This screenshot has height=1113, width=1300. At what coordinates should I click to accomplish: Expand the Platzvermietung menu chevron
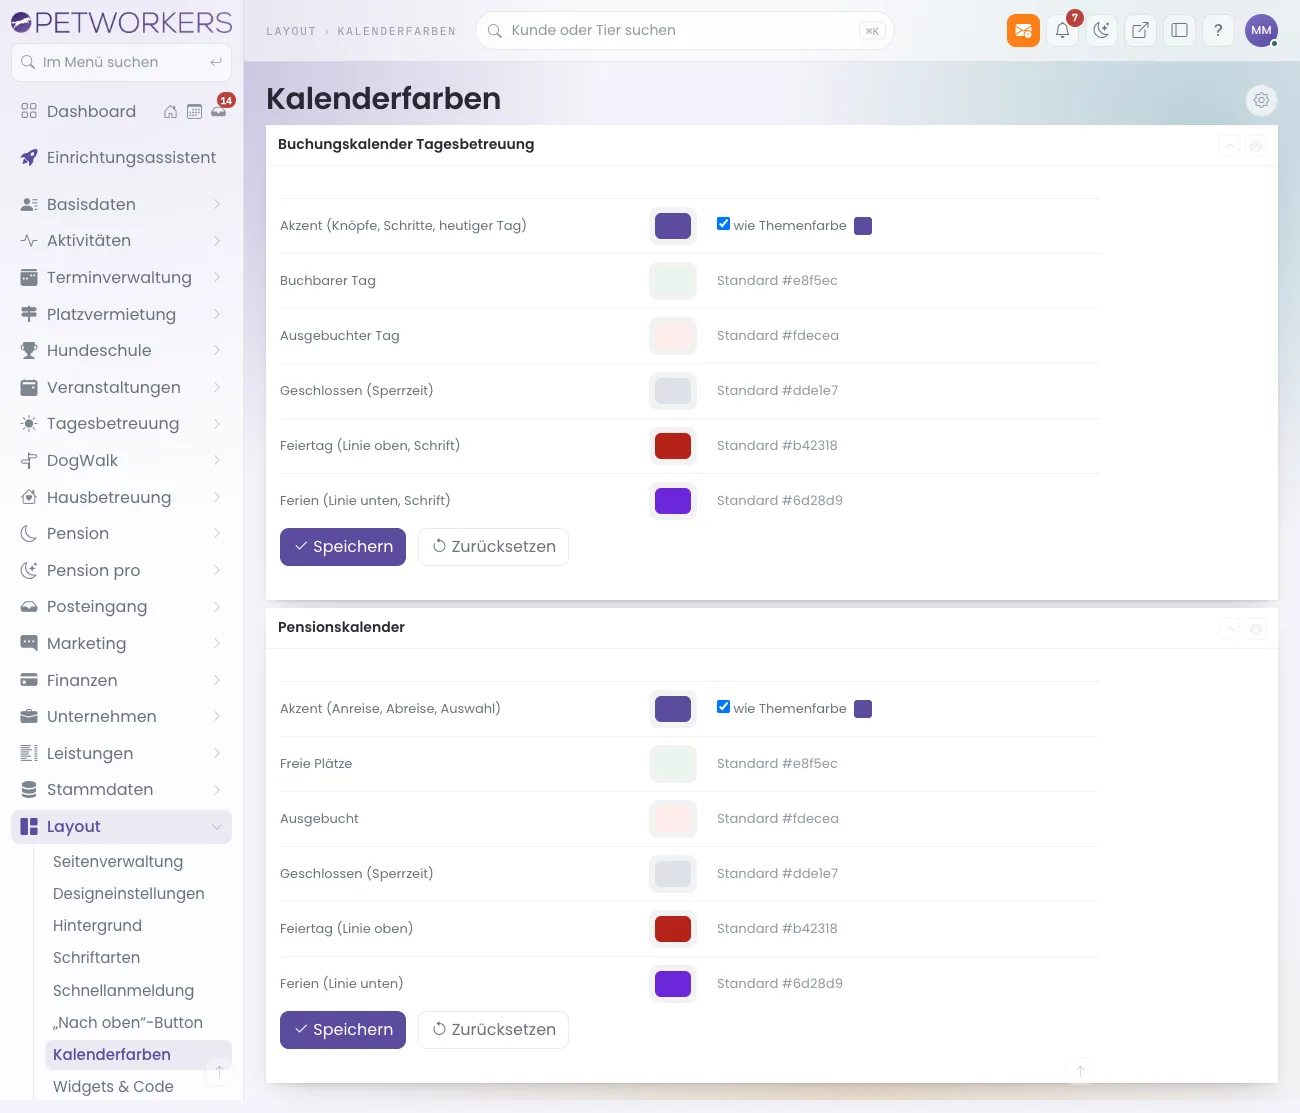217,314
